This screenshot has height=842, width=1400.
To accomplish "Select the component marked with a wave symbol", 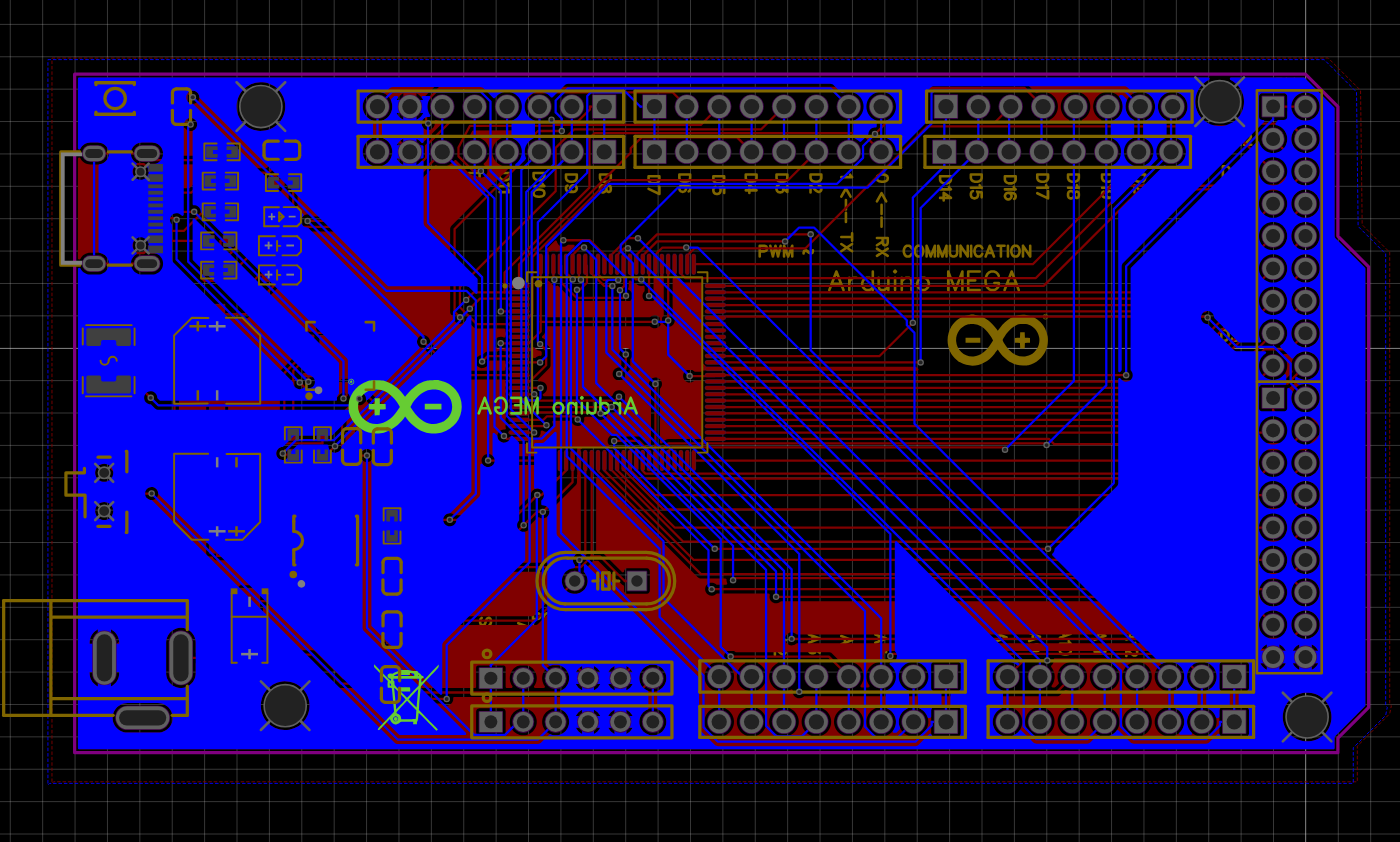I will pos(108,360).
